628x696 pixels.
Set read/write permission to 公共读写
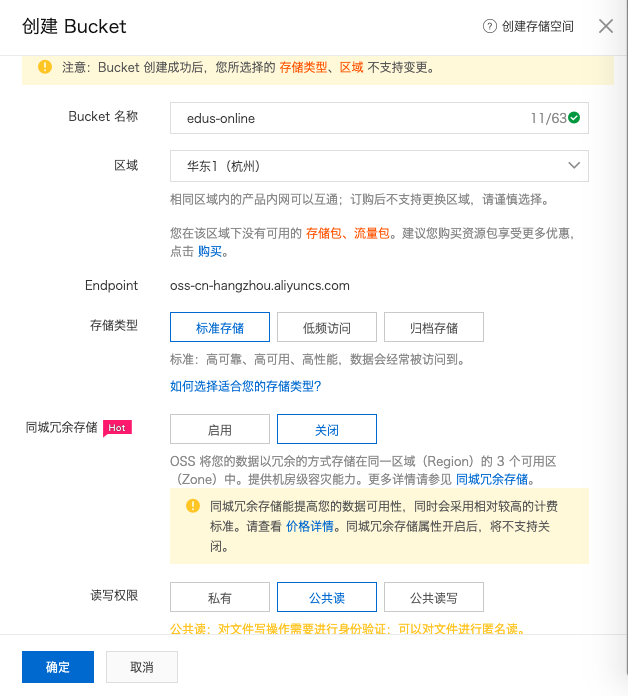(x=433, y=597)
